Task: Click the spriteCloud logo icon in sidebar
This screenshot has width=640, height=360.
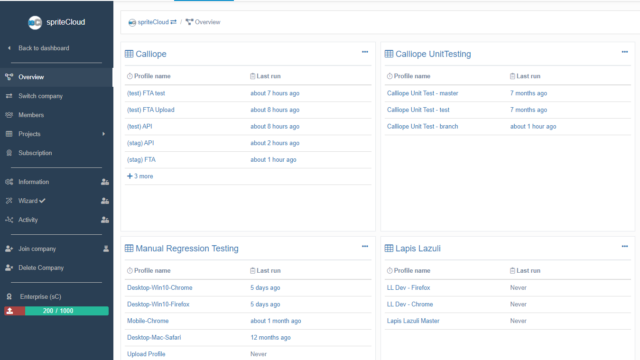Action: pos(35,22)
